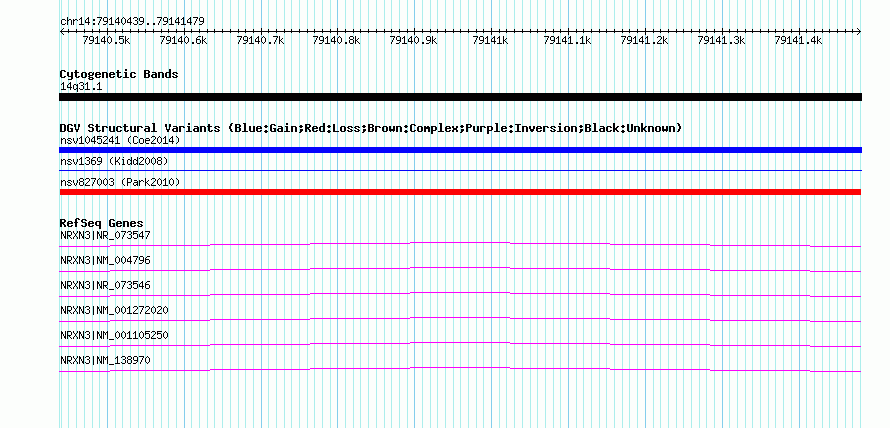Open the NRXN3|NM_138970 transcript label
The image size is (890, 428).
[105, 360]
